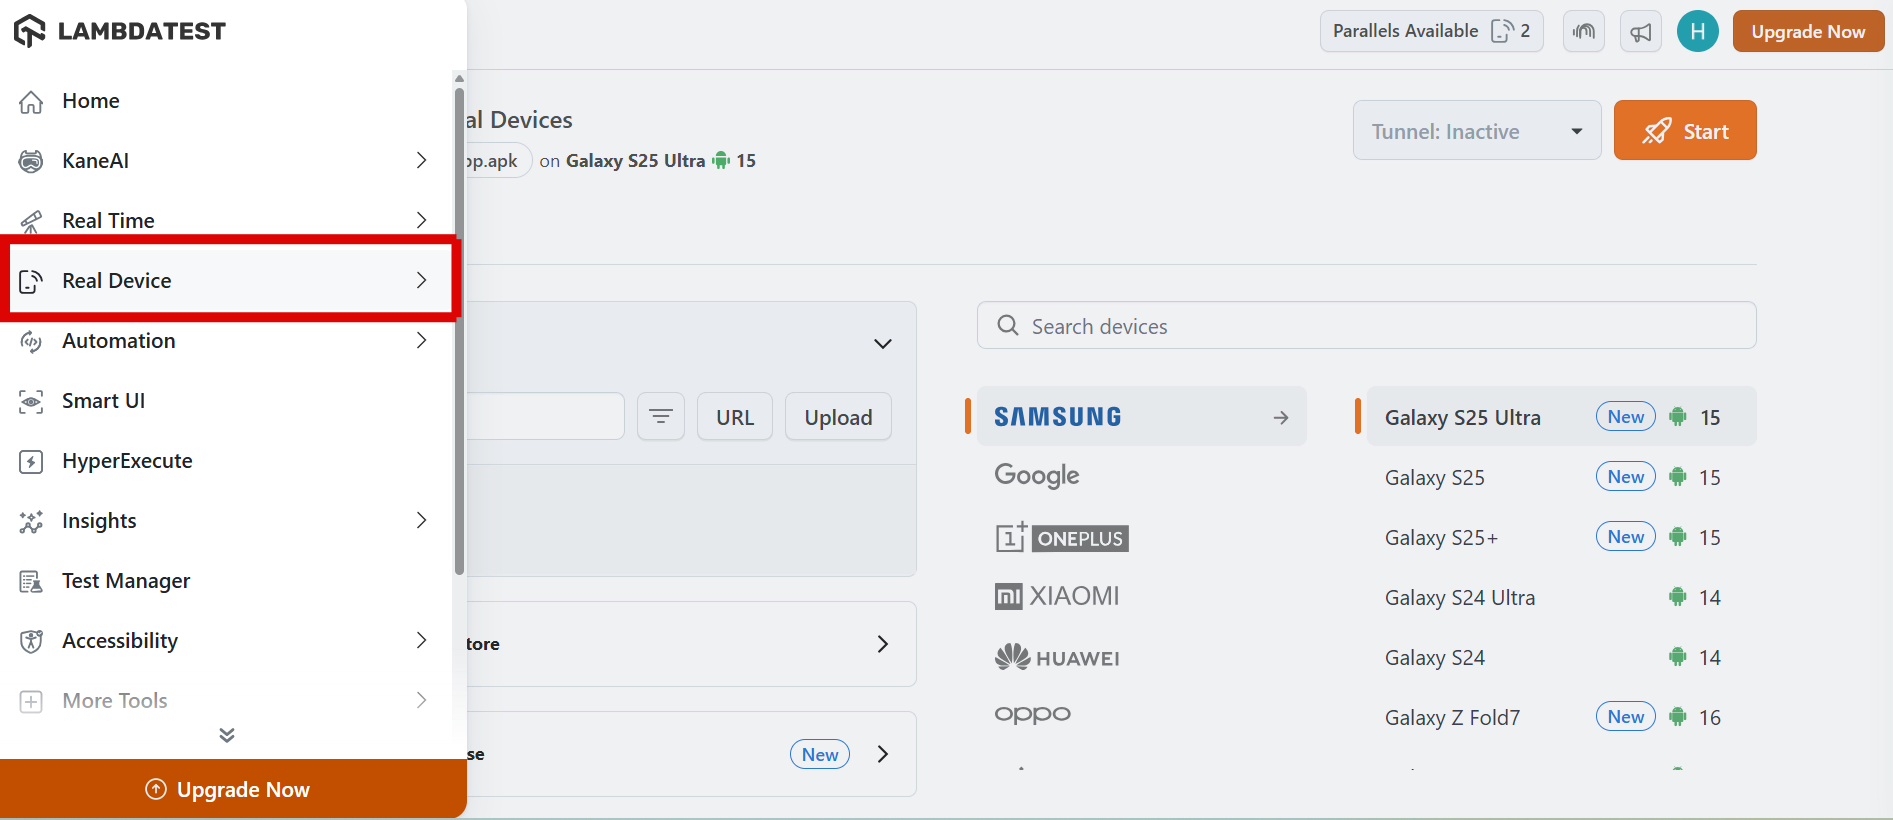The height and width of the screenshot is (820, 1893).
Task: Click the megaphone announcements icon
Action: click(1641, 32)
